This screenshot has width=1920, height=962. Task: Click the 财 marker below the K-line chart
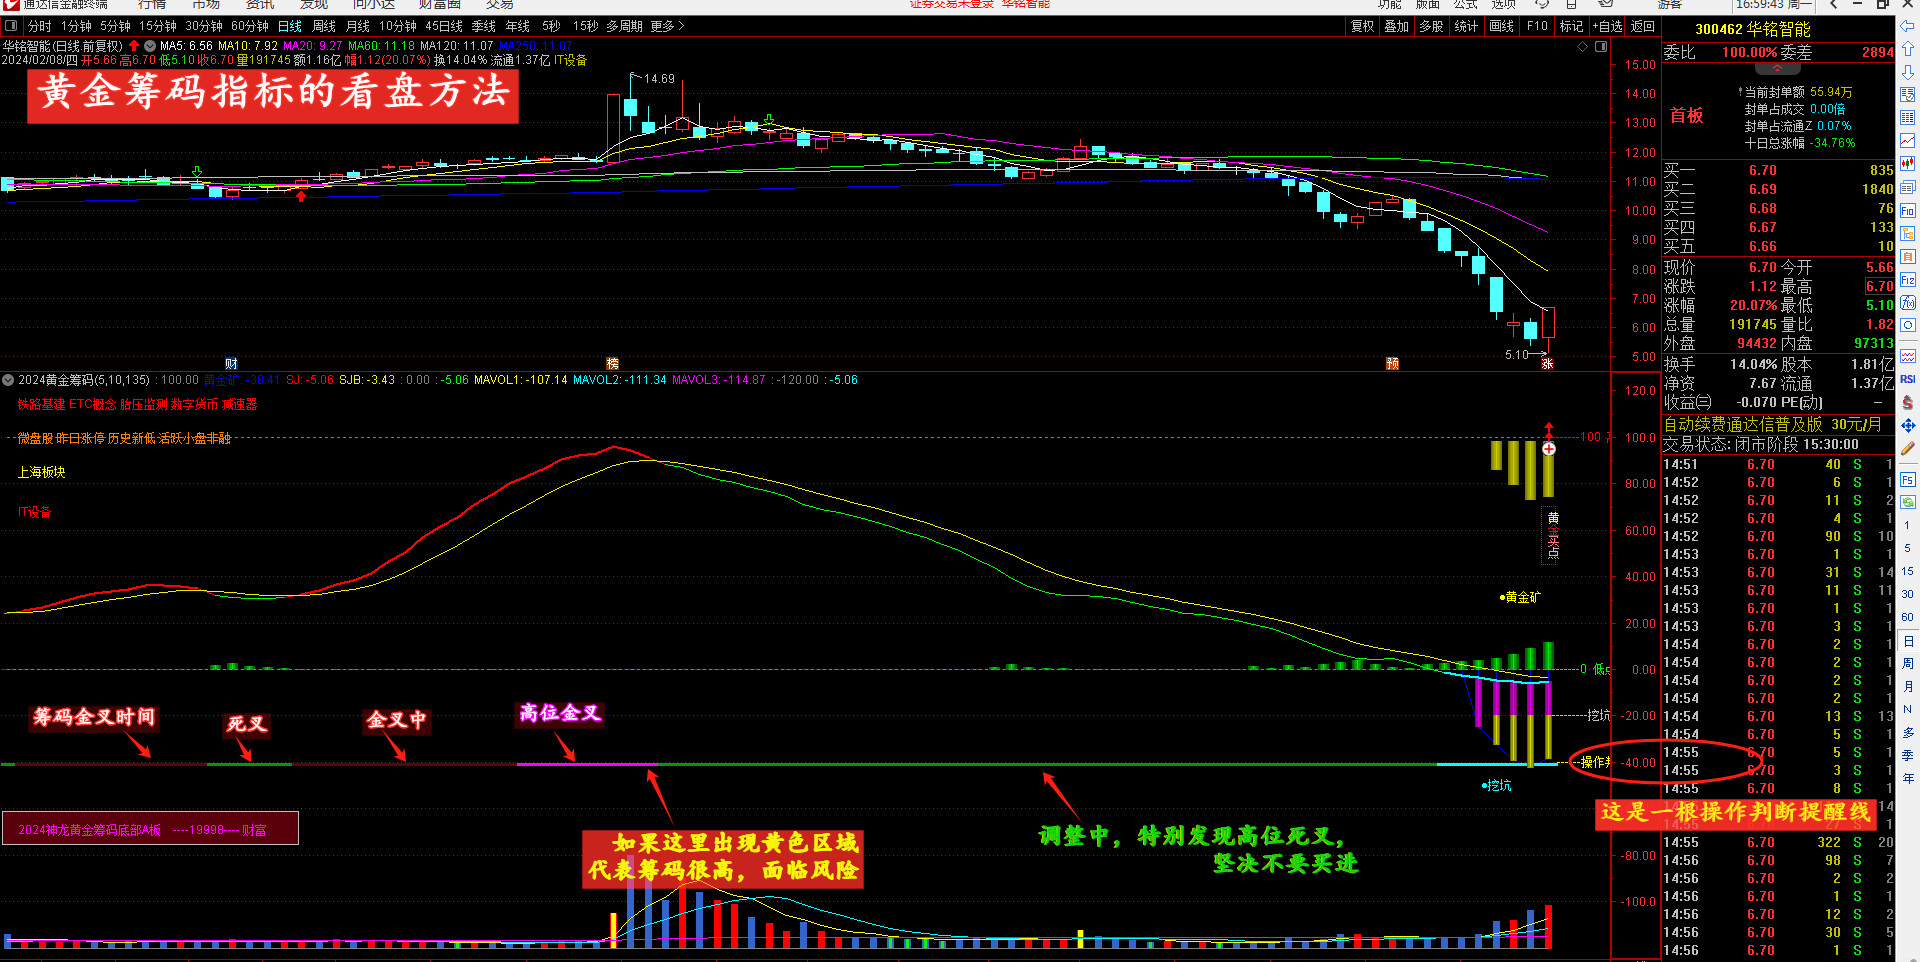(231, 364)
